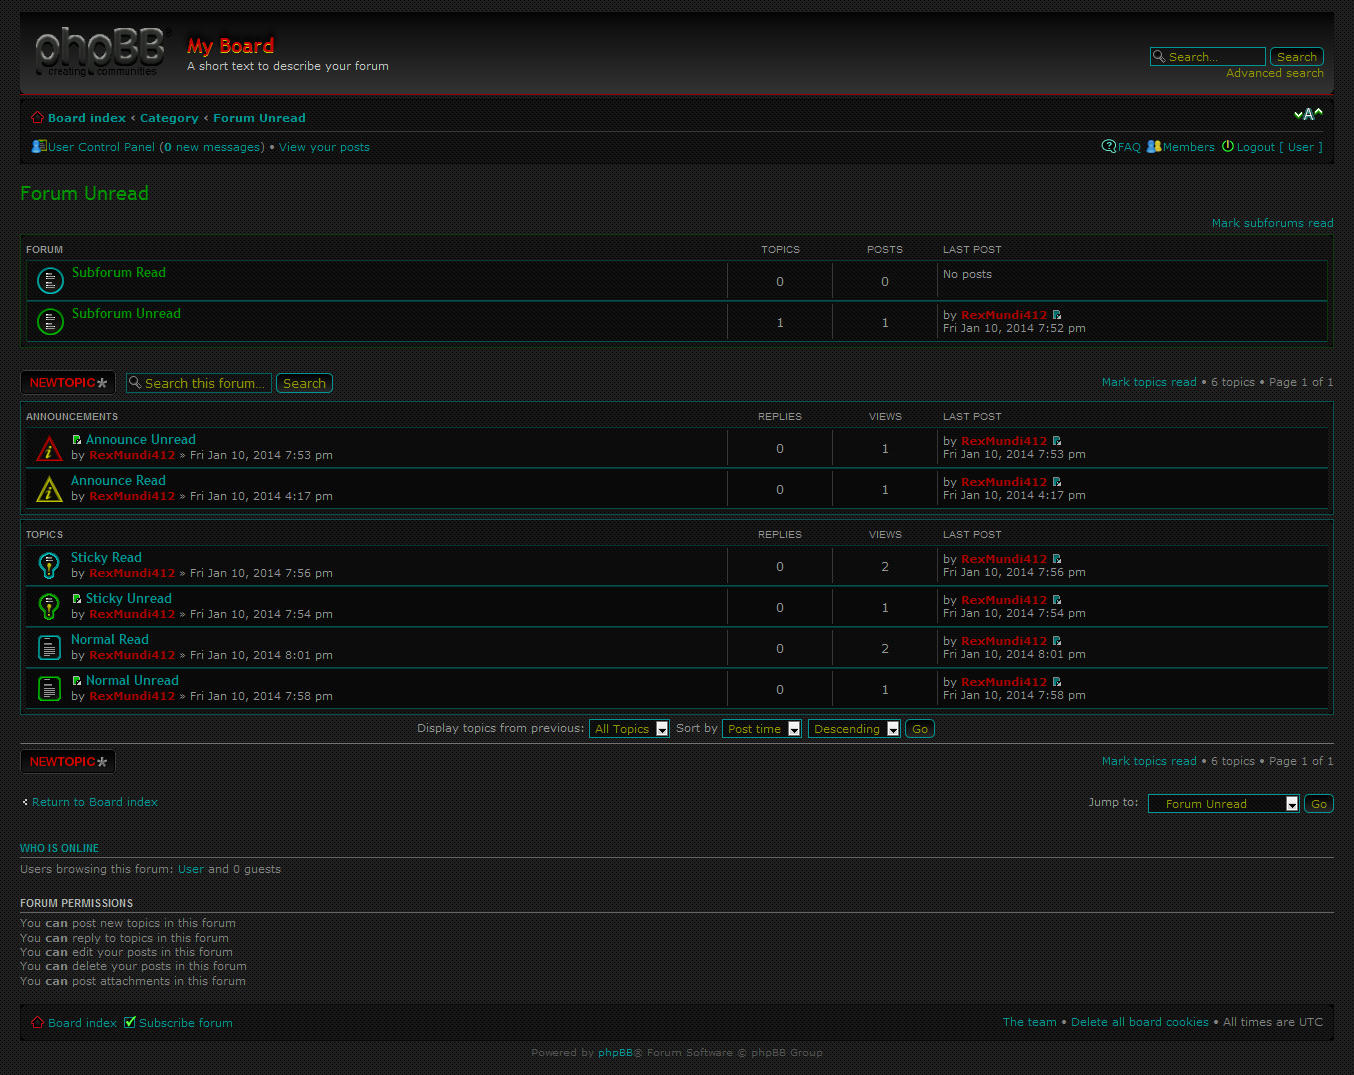Toggle the Subscribe forum checkbox
The width and height of the screenshot is (1354, 1075).
[130, 1022]
